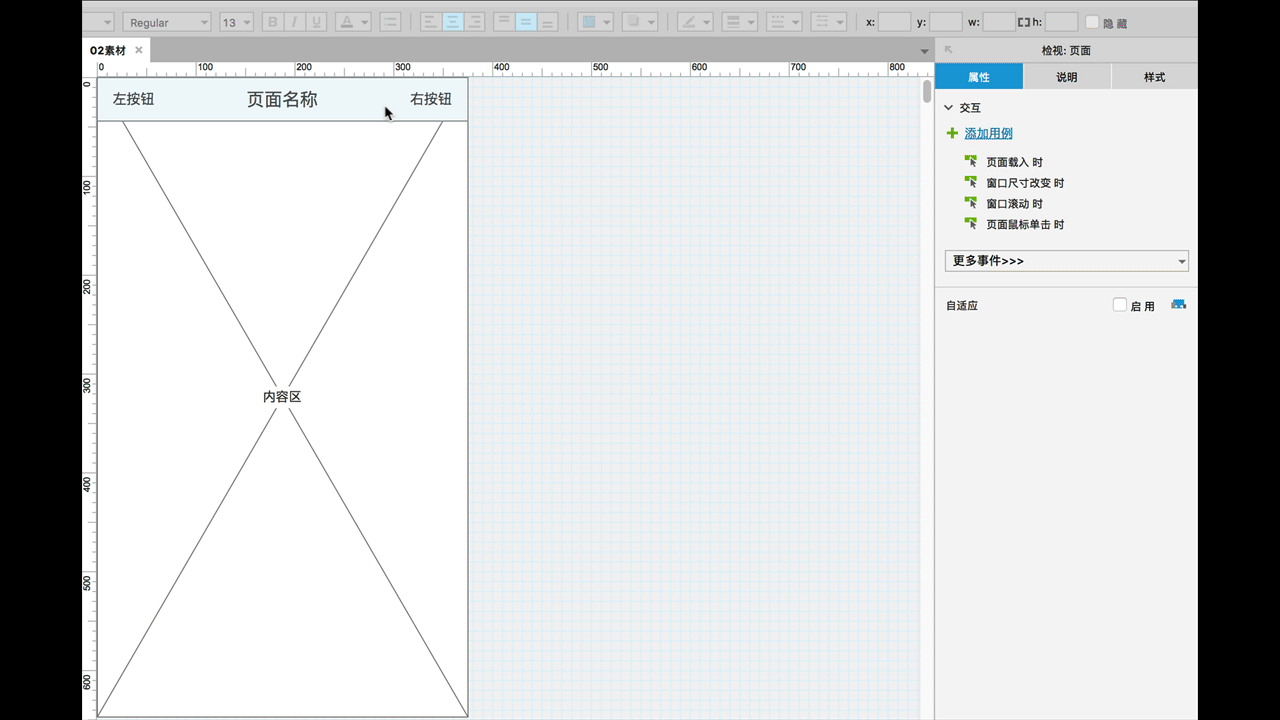Switch to the 属性 tab

tap(979, 77)
